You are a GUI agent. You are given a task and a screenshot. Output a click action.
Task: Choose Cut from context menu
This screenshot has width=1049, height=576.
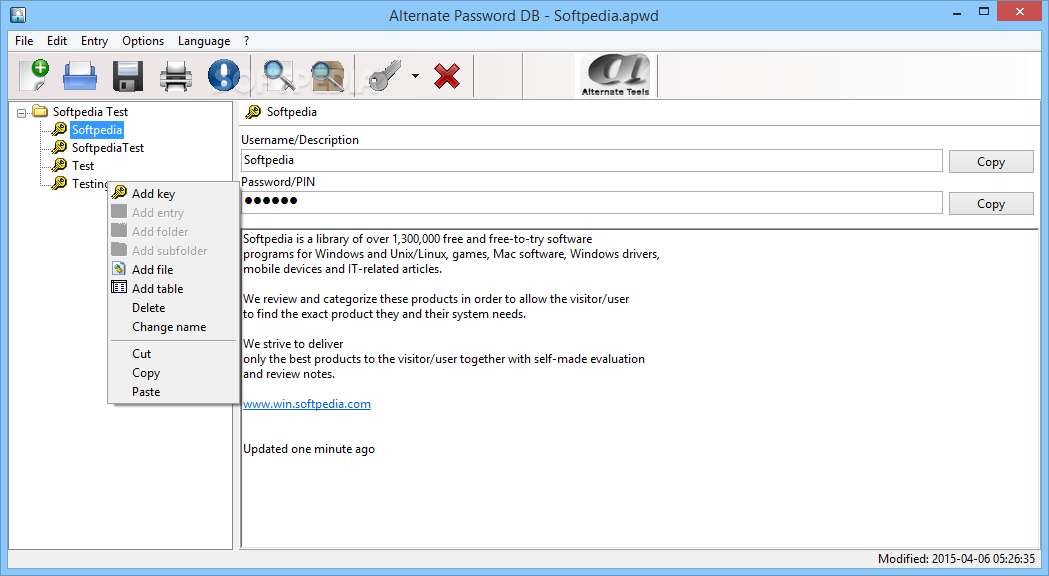pyautogui.click(x=174, y=354)
